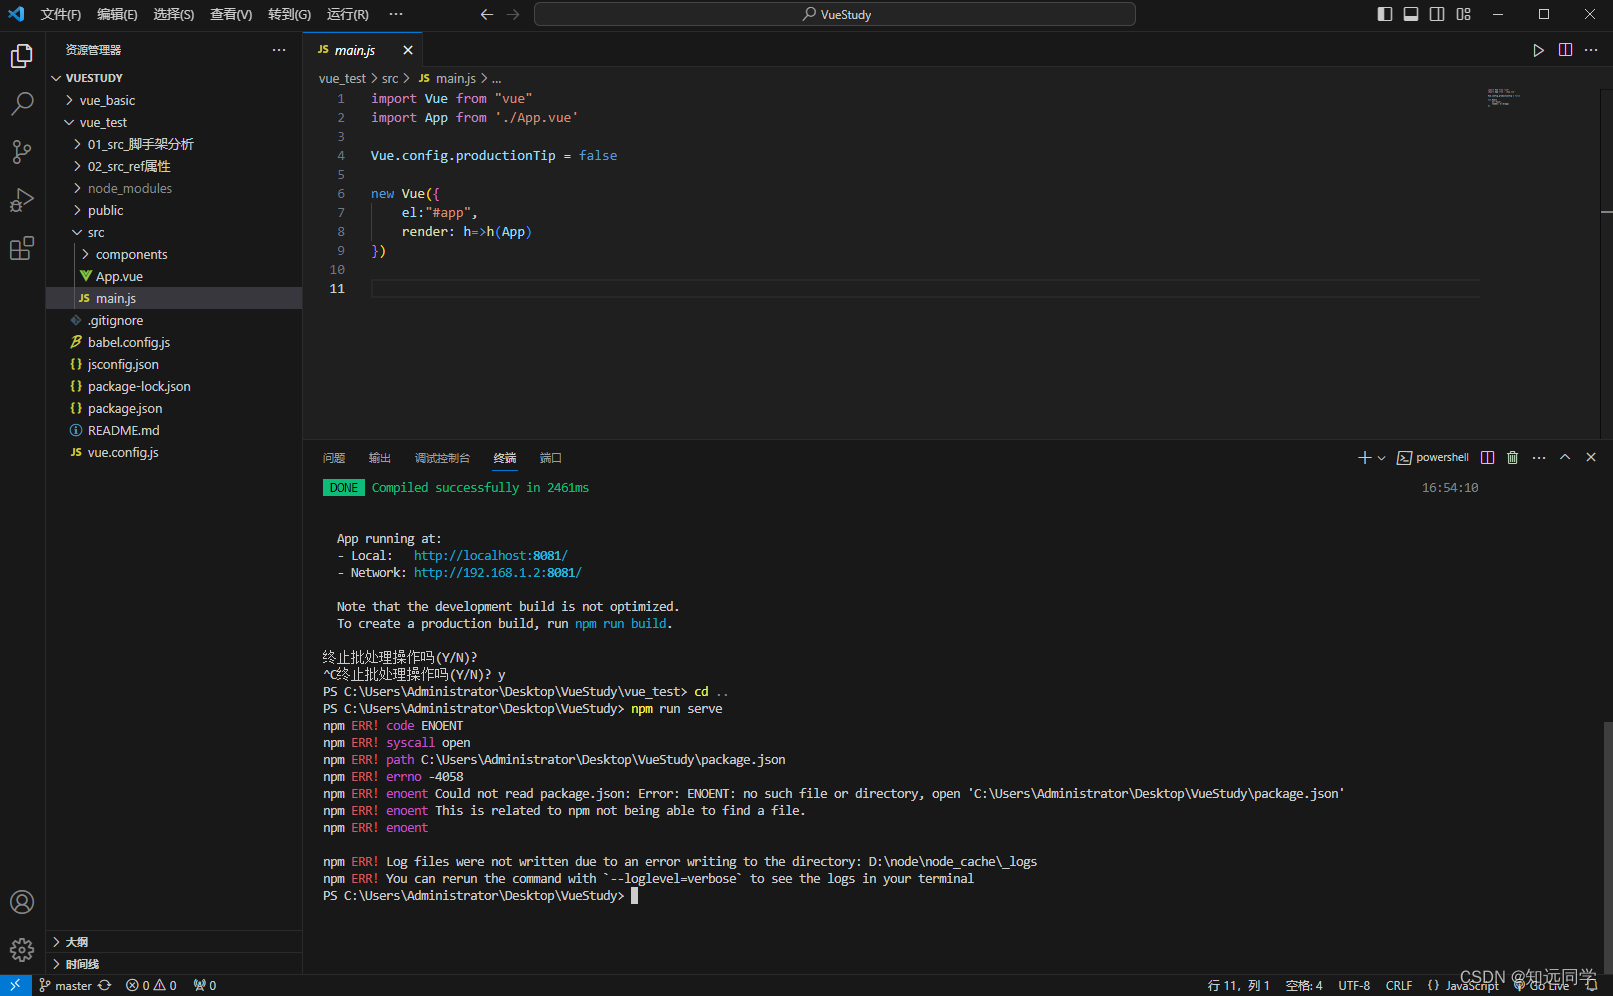Close the main.js editor tab

tap(408, 50)
